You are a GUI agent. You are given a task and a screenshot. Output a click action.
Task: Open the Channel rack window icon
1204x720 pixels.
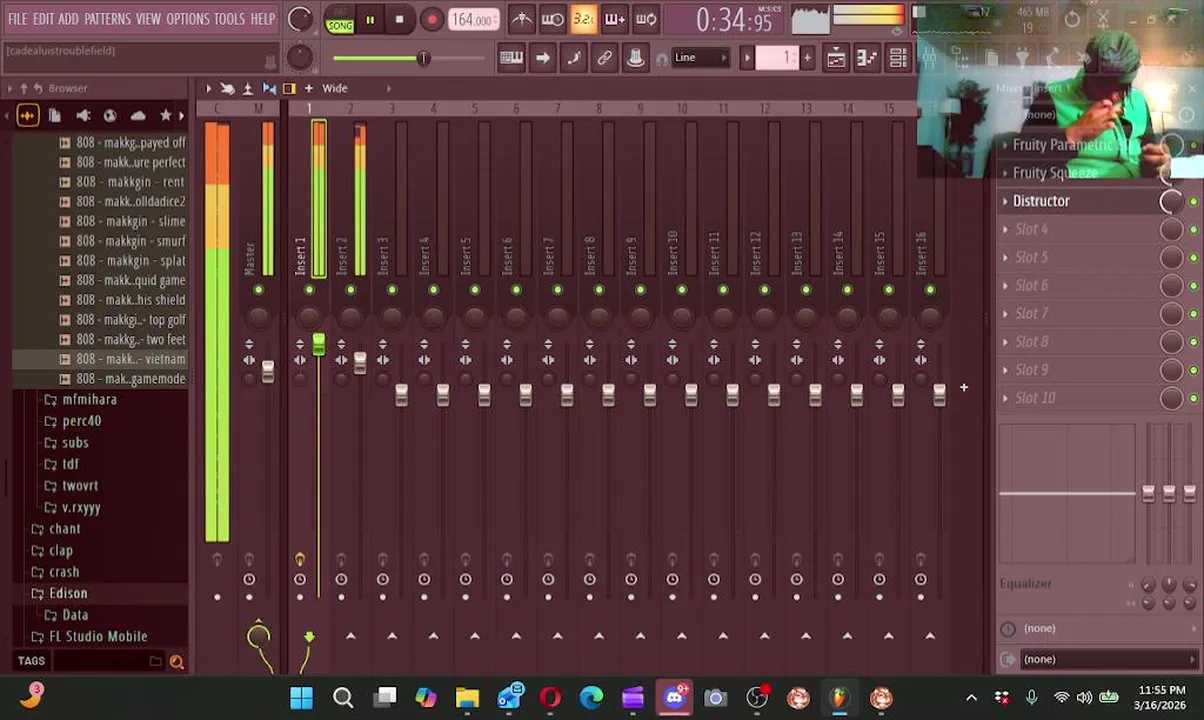[898, 58]
